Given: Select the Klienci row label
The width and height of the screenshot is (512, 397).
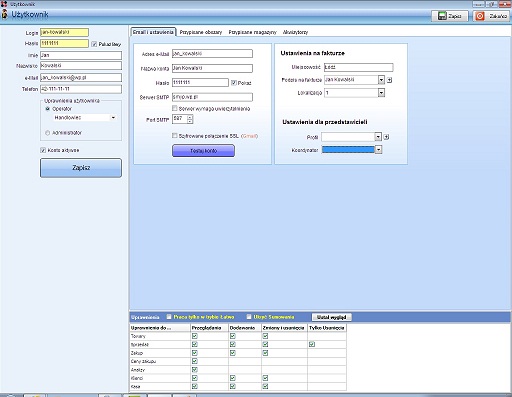Looking at the screenshot, I should (137, 378).
